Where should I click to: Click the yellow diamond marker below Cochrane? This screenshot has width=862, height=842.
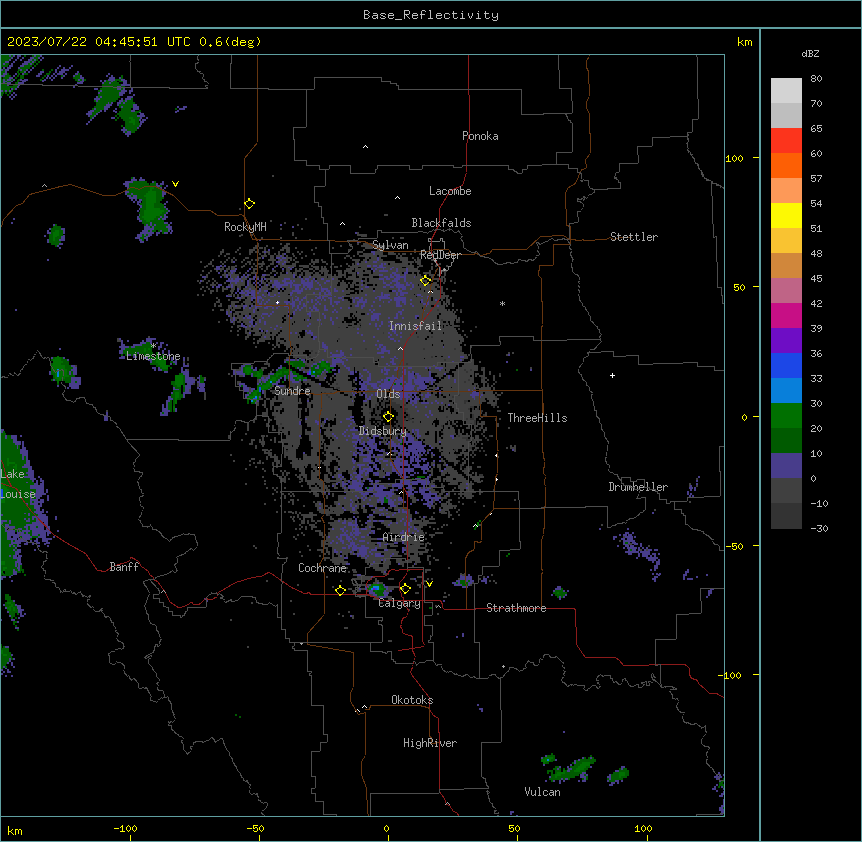click(340, 590)
